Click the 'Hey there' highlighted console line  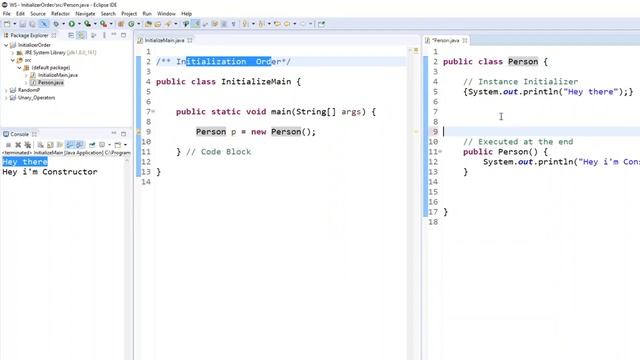click(25, 162)
